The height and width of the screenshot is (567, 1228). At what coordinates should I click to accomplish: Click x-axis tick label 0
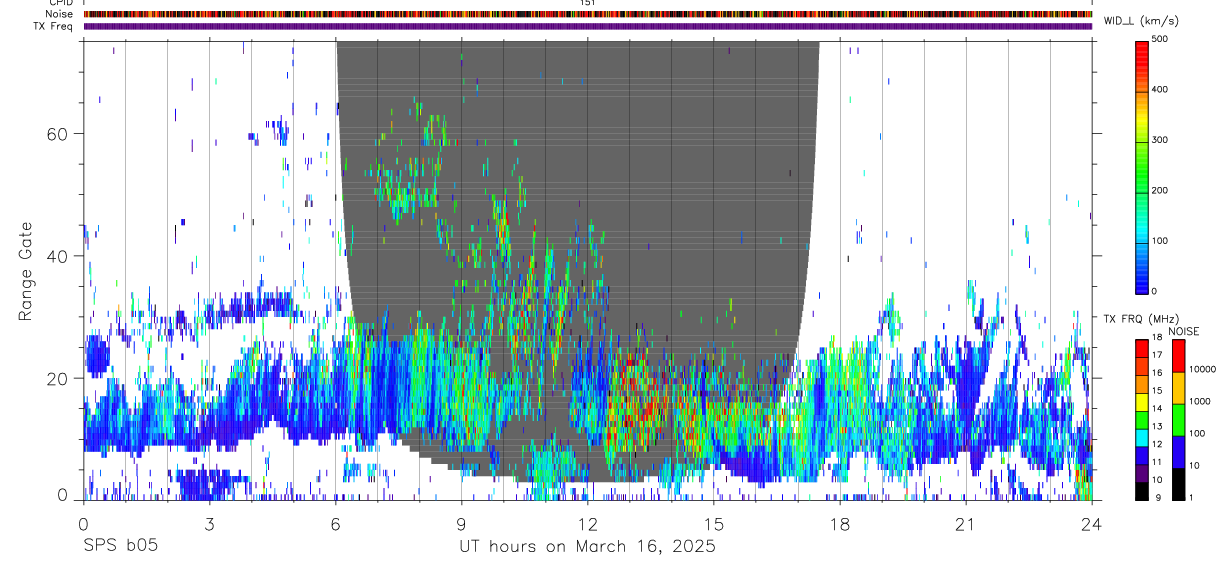tap(83, 523)
